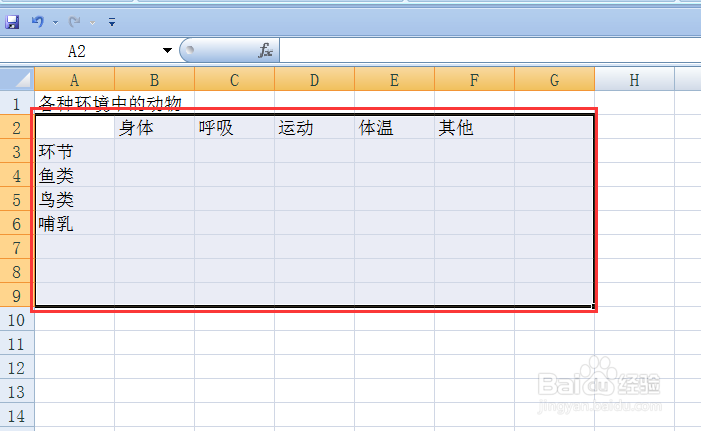The width and height of the screenshot is (701, 431).
Task: Click the cell labeled 哺乳
Action: click(x=75, y=224)
